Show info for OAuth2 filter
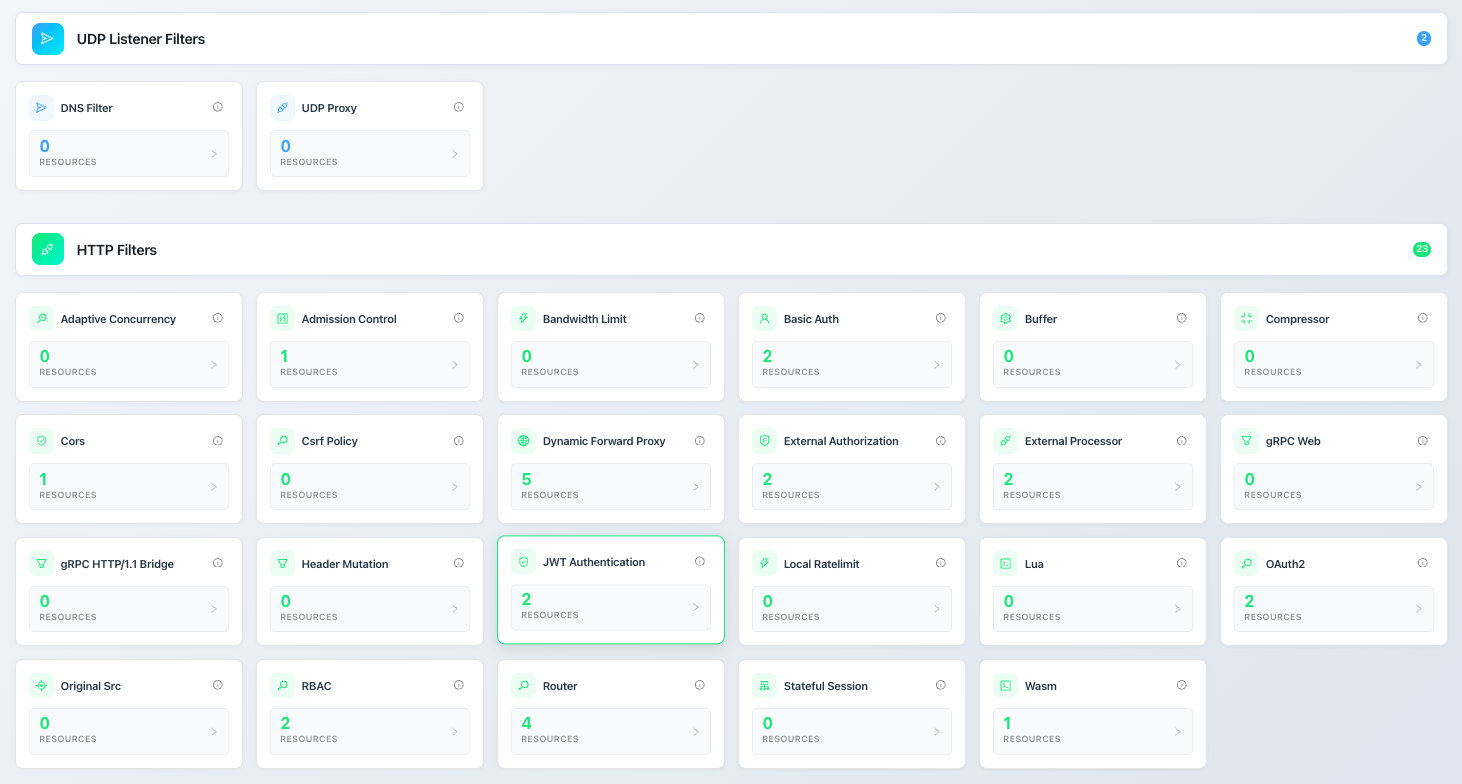The width and height of the screenshot is (1462, 784). tap(1422, 563)
